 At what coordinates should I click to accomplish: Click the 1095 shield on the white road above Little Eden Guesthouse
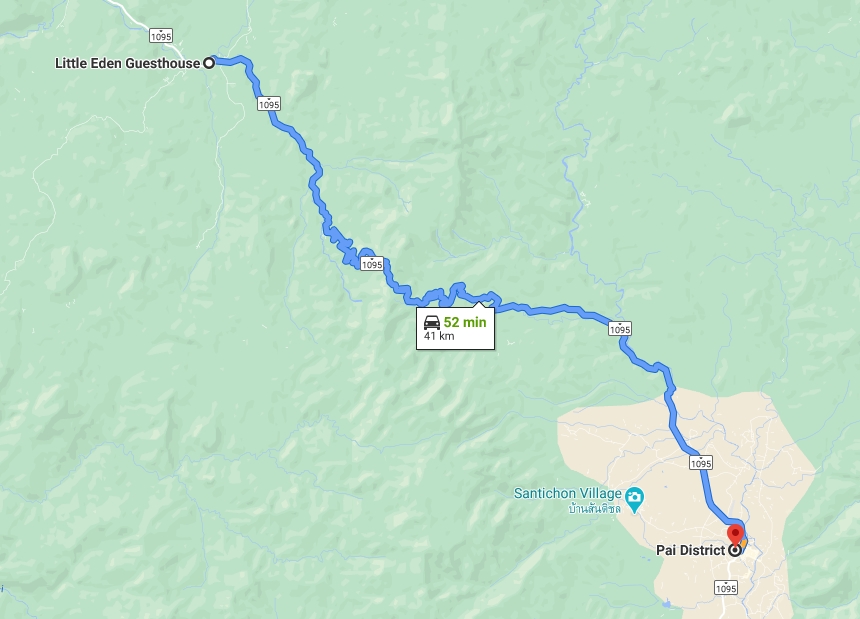coord(161,36)
